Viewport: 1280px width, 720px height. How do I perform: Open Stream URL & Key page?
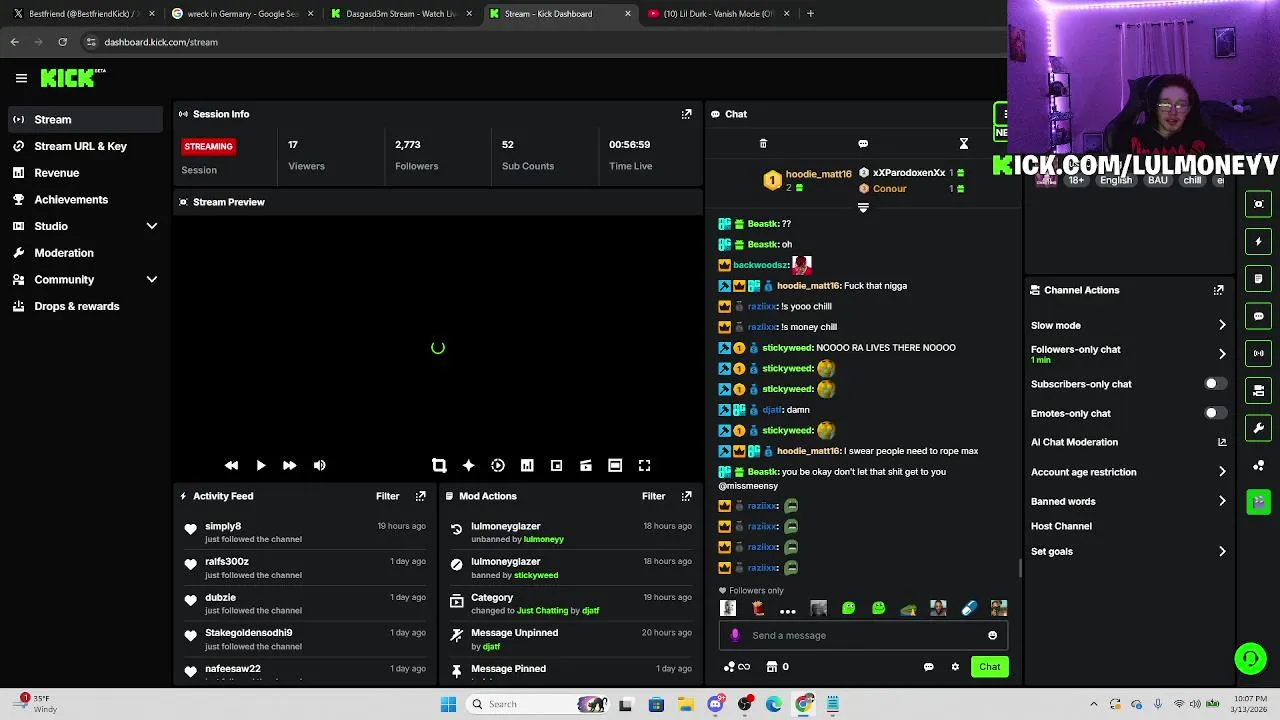tap(85, 146)
